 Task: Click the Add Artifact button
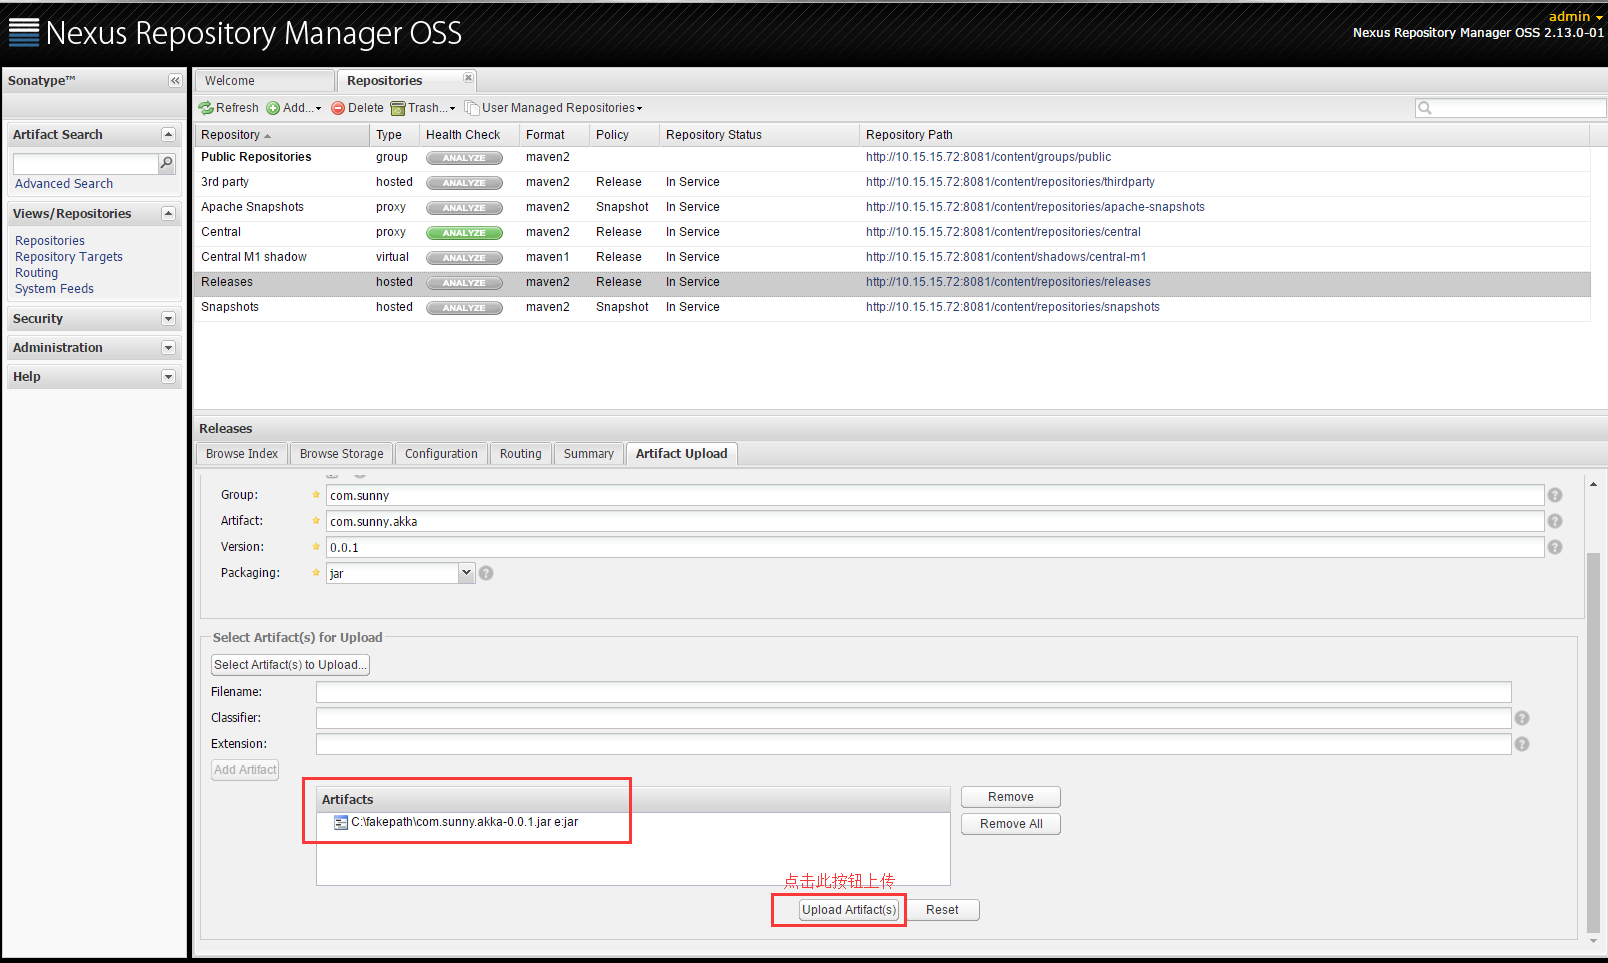coord(245,770)
